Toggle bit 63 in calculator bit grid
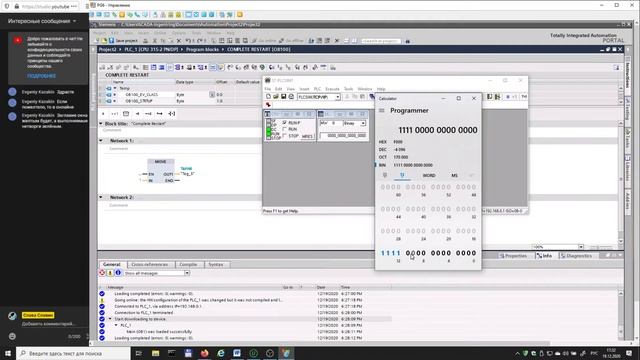 click(383, 187)
